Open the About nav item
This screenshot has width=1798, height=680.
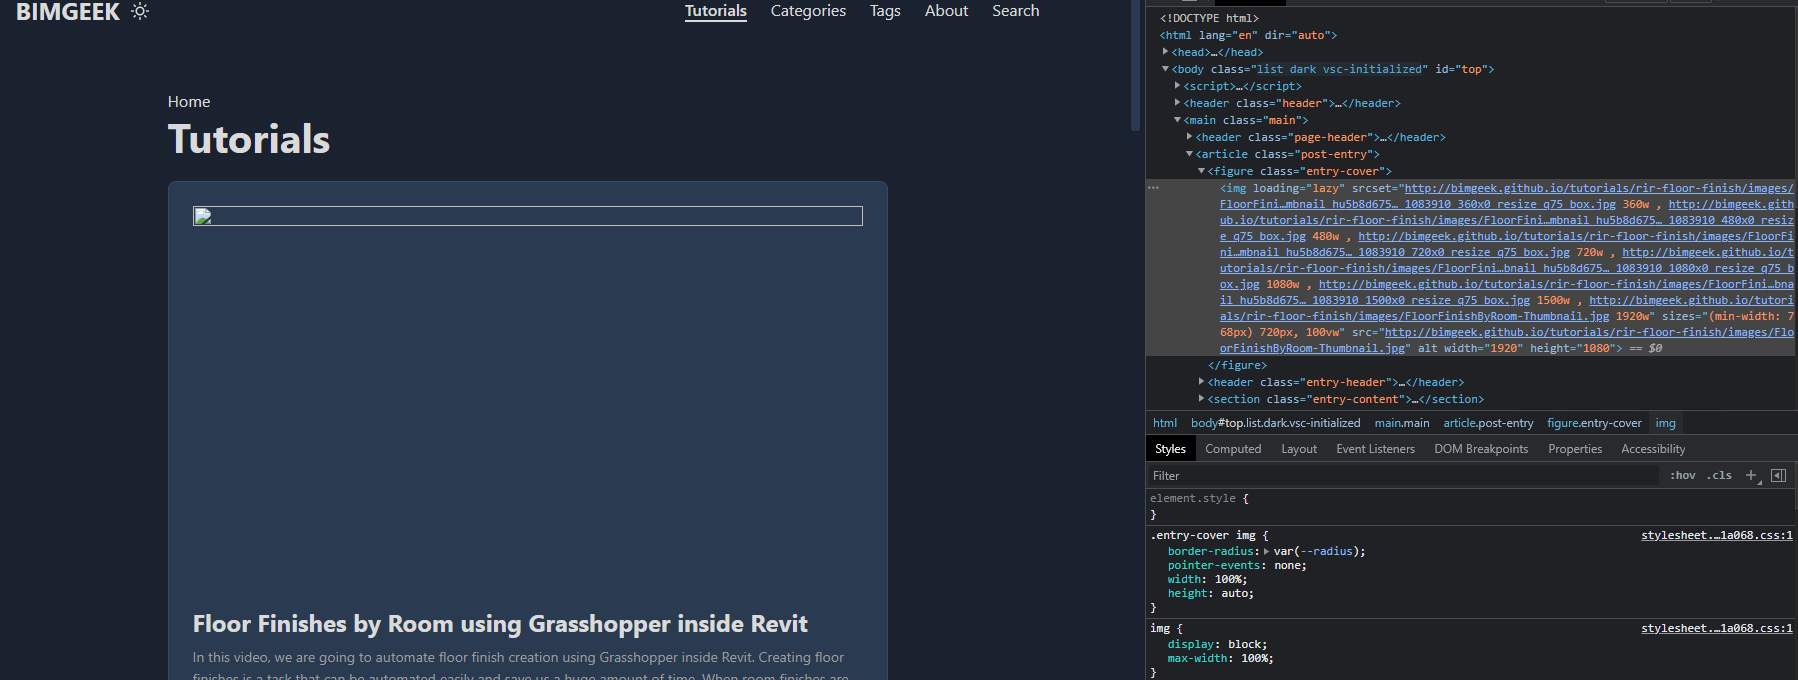tap(946, 11)
